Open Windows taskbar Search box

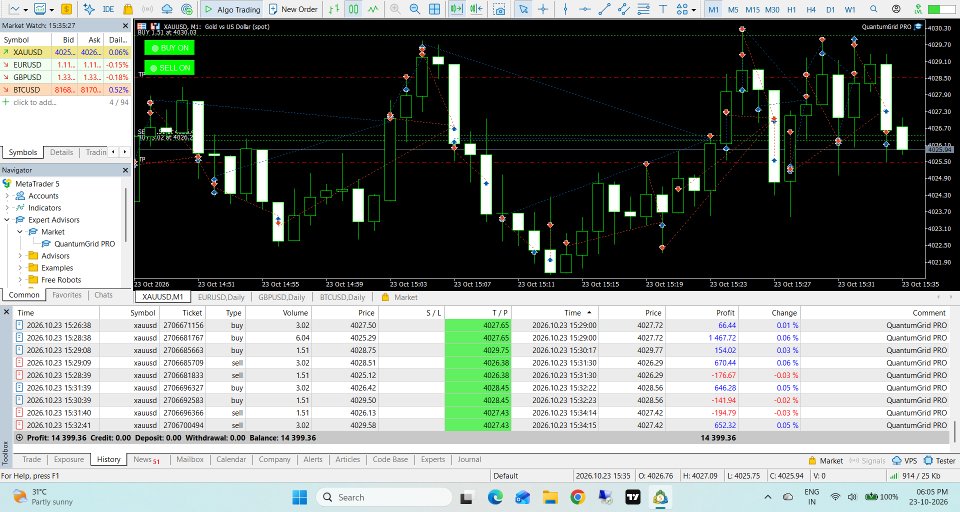click(x=384, y=497)
